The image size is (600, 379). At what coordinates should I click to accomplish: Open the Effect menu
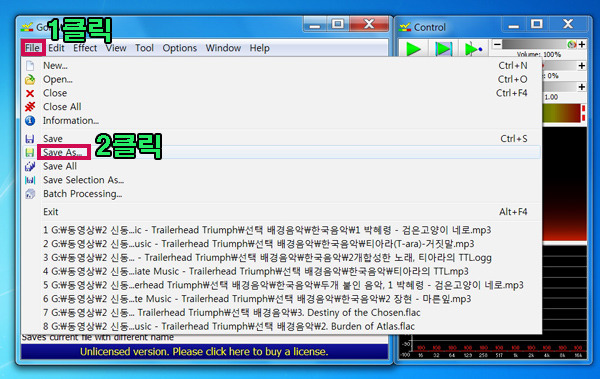(x=85, y=48)
